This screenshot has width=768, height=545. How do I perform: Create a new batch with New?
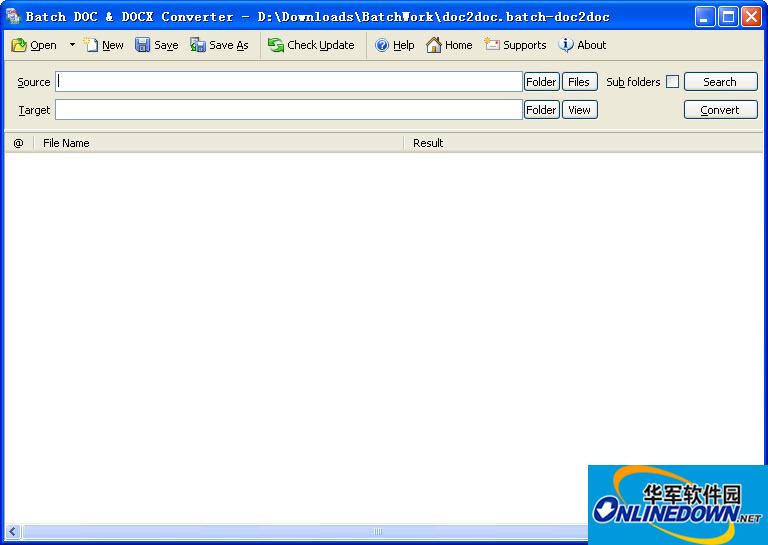click(x=103, y=45)
